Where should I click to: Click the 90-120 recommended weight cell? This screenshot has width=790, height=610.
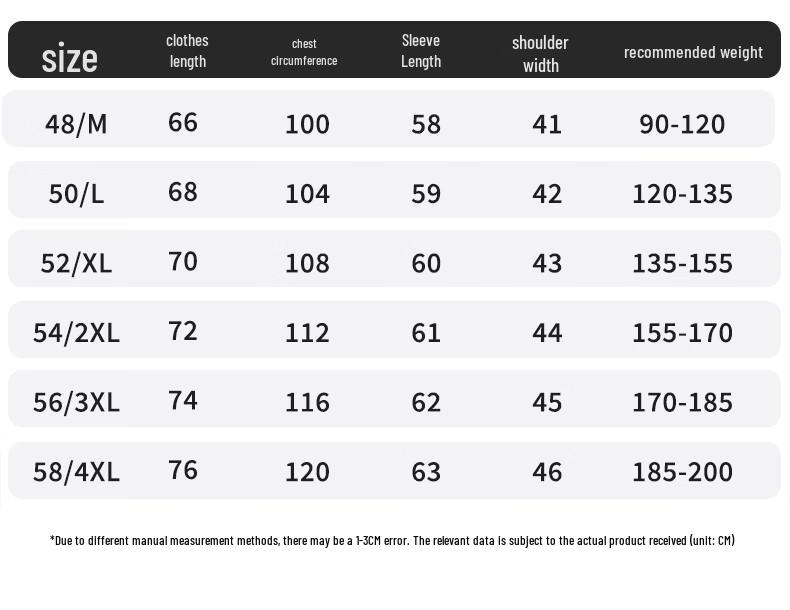click(682, 124)
